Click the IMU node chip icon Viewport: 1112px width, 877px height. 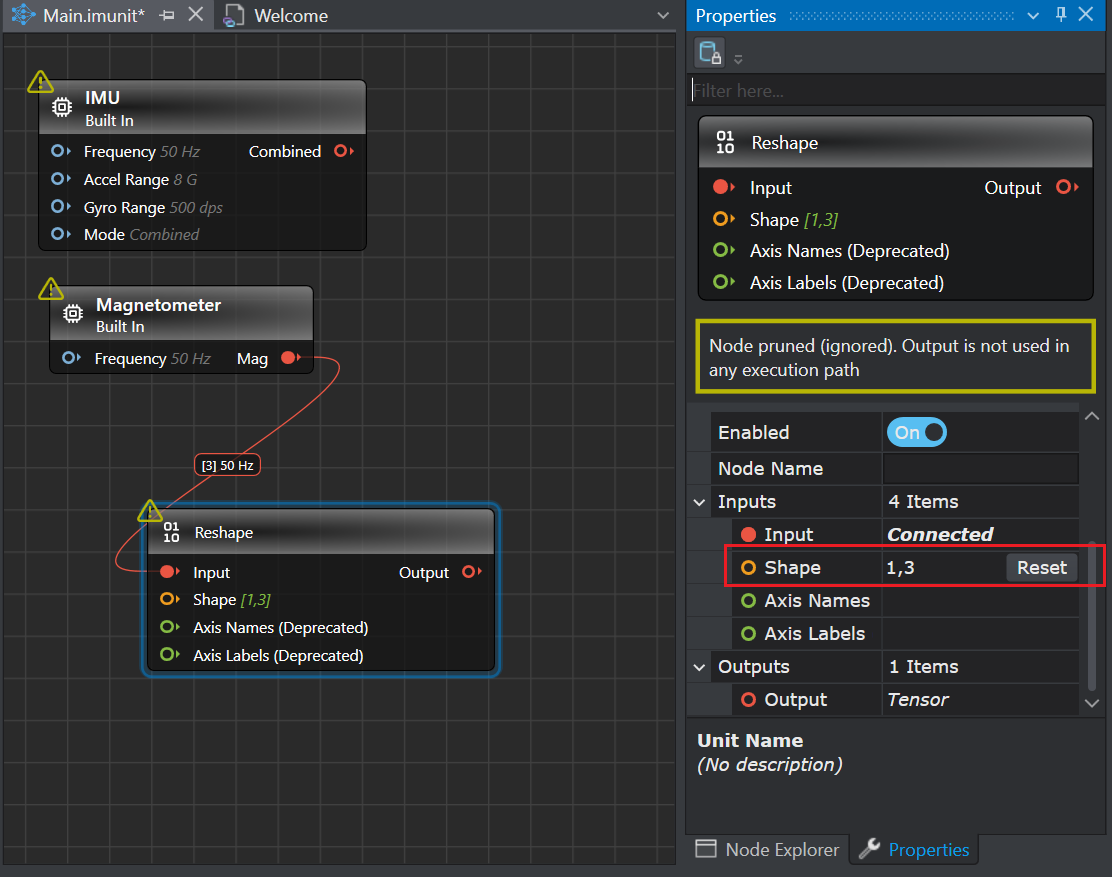[x=62, y=107]
